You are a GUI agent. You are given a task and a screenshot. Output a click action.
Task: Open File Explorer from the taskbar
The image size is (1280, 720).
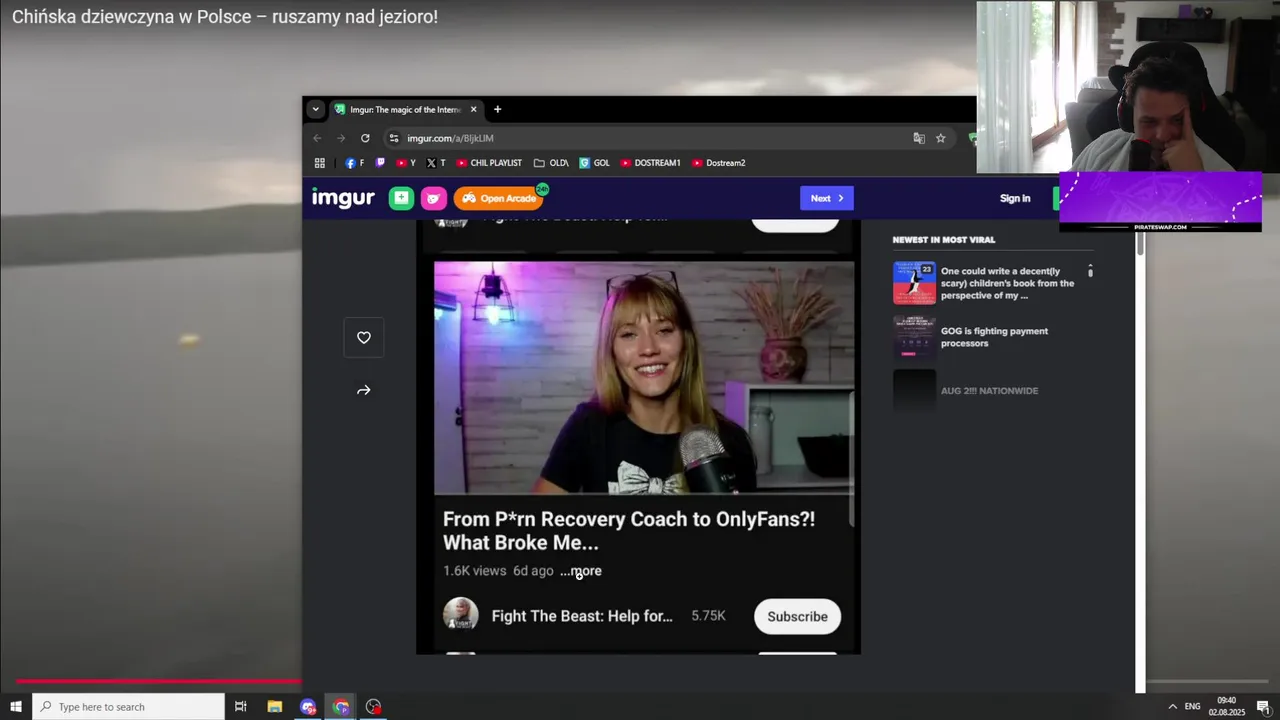[x=275, y=707]
